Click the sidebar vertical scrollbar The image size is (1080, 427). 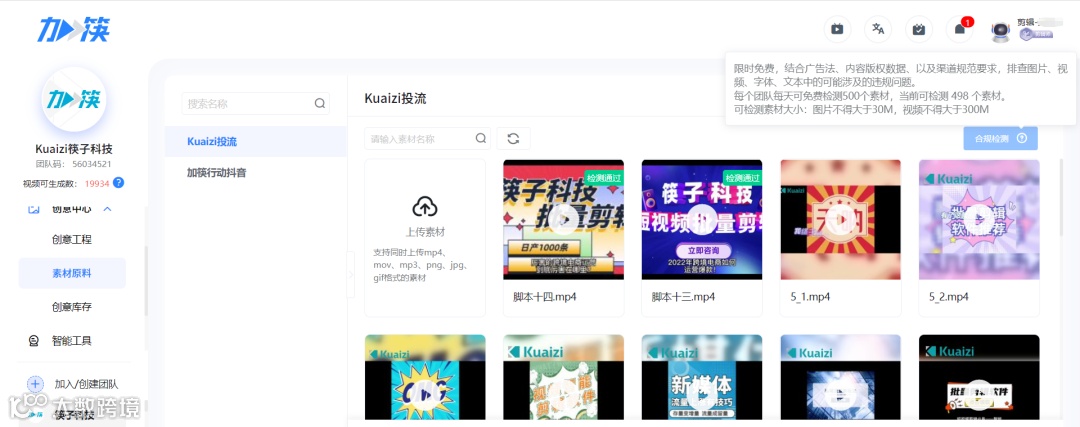tap(145, 282)
